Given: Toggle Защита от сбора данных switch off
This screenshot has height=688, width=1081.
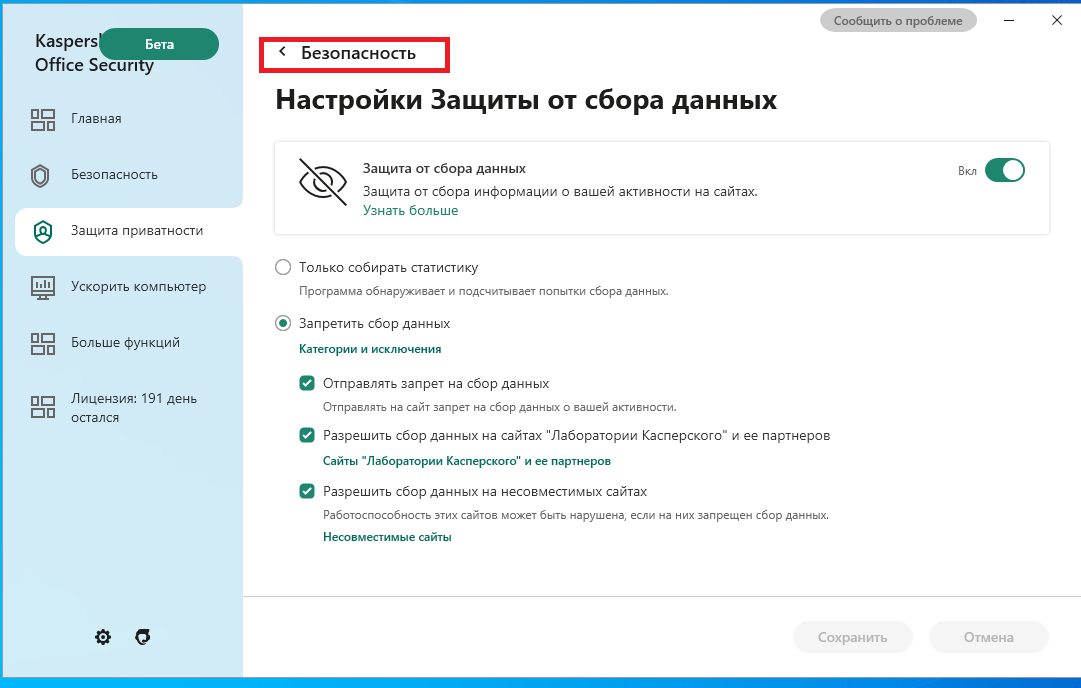Looking at the screenshot, I should (1004, 170).
